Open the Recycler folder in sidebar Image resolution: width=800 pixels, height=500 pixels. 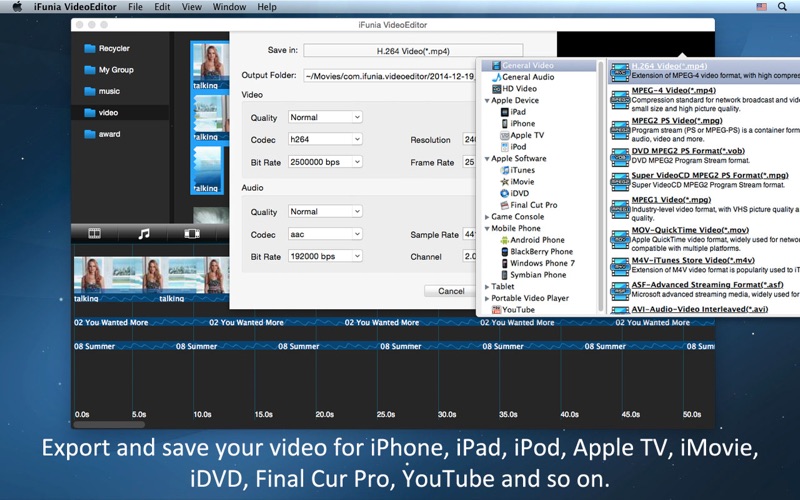click(x=107, y=48)
